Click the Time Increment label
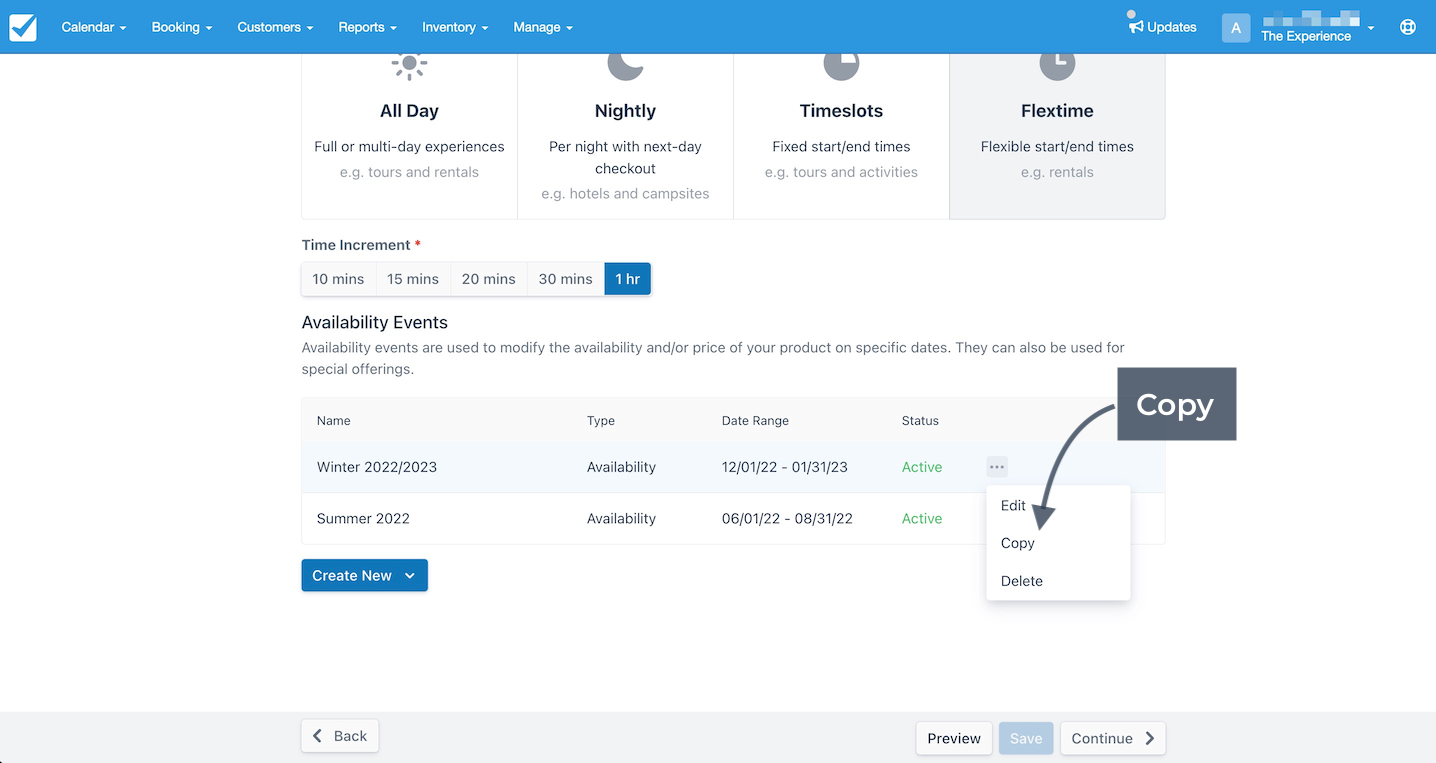 (356, 245)
